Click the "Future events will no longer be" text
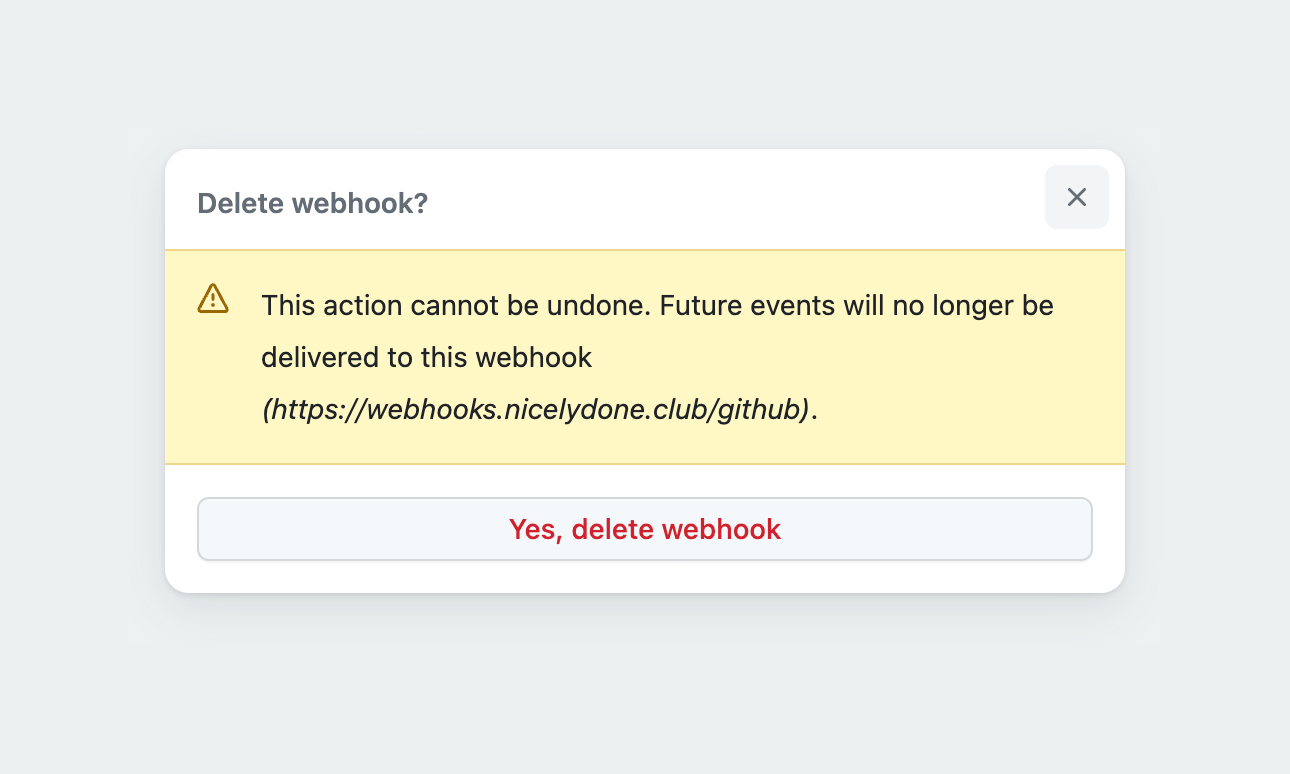The height and width of the screenshot is (774, 1290). pos(857,305)
